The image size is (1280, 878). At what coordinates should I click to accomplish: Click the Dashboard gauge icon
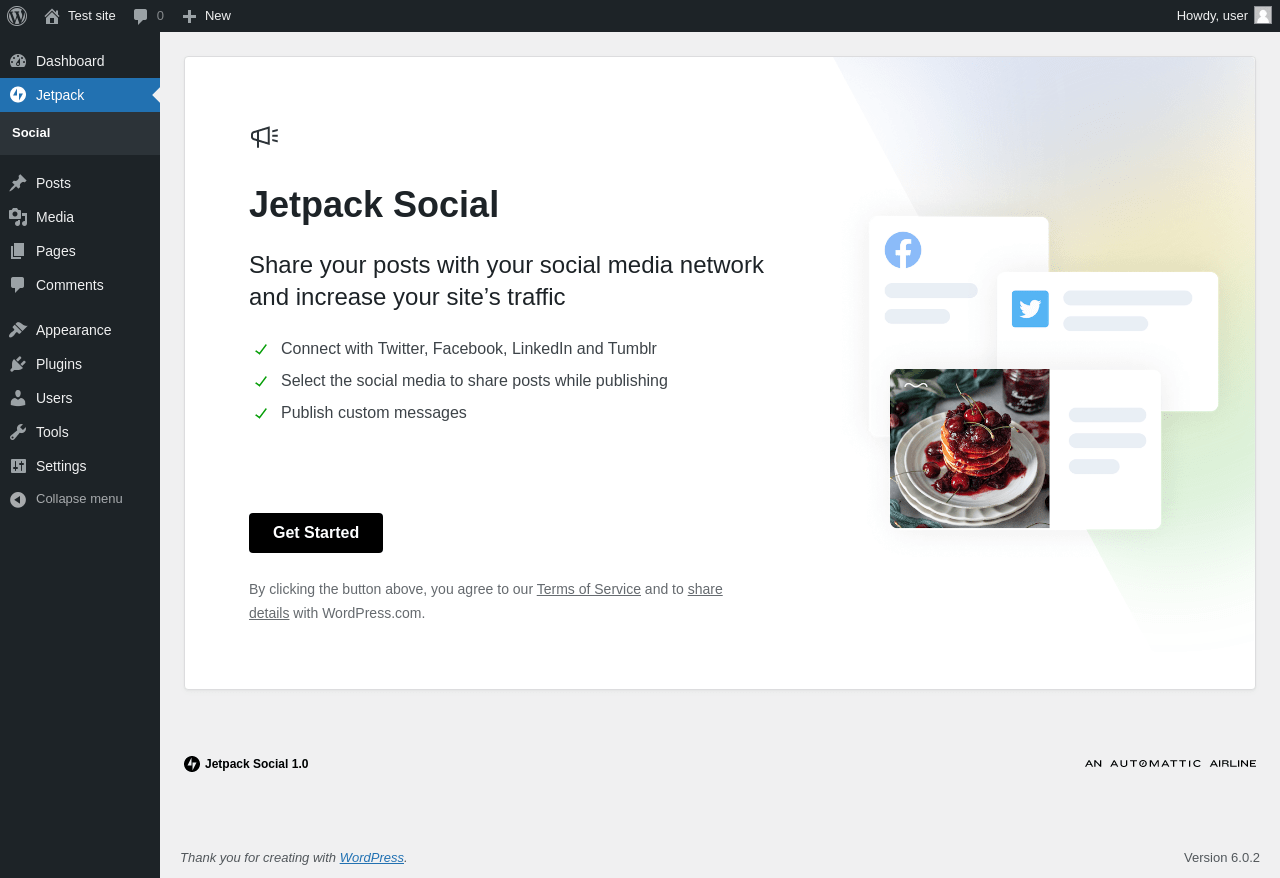pos(18,61)
